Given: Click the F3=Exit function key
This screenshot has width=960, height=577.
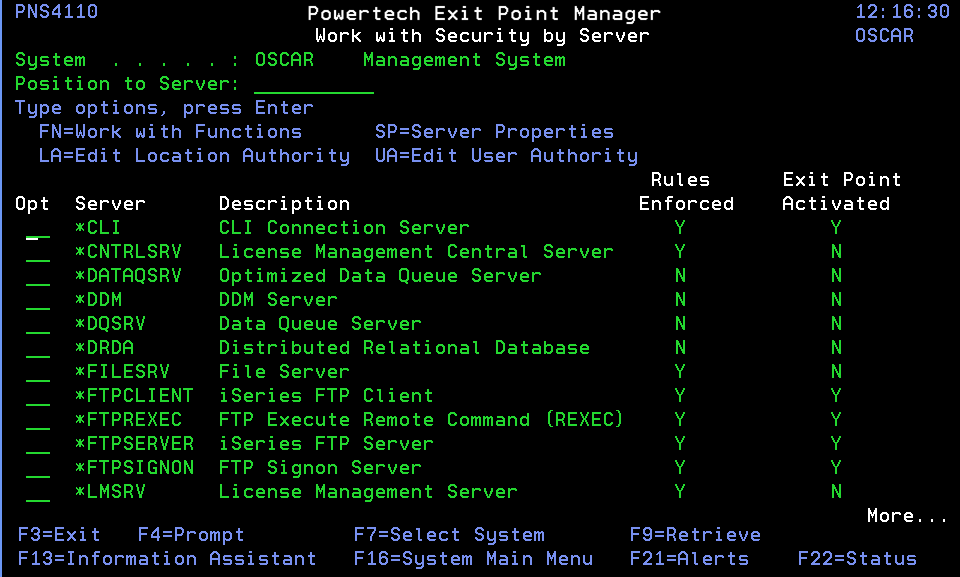Looking at the screenshot, I should (x=59, y=535).
